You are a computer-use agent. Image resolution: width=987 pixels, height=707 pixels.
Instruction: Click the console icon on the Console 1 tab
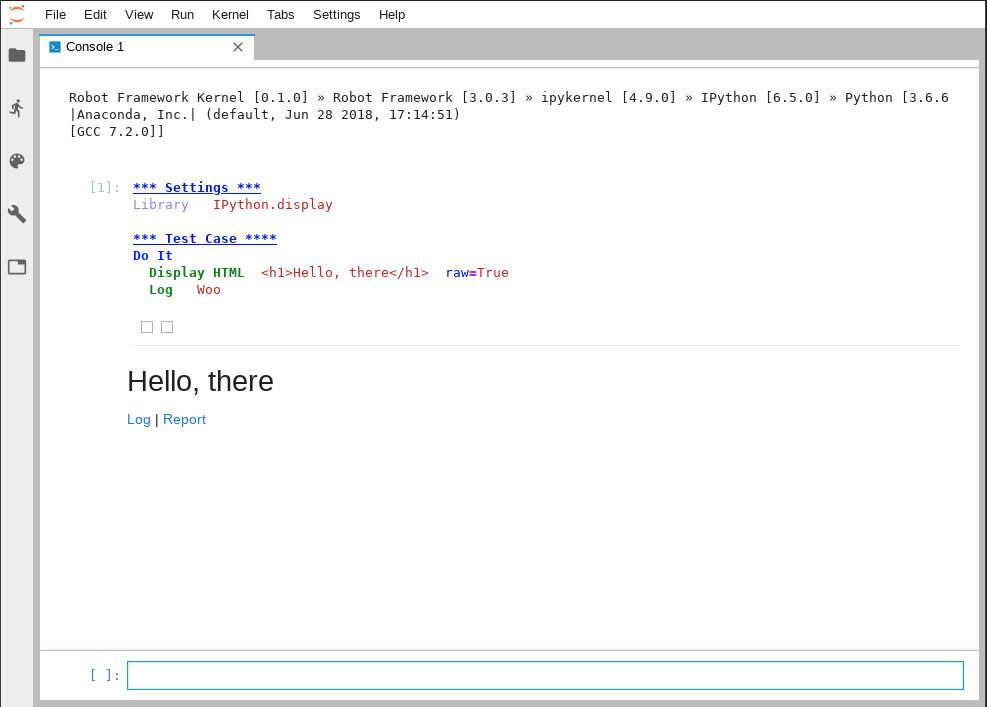pyautogui.click(x=55, y=47)
